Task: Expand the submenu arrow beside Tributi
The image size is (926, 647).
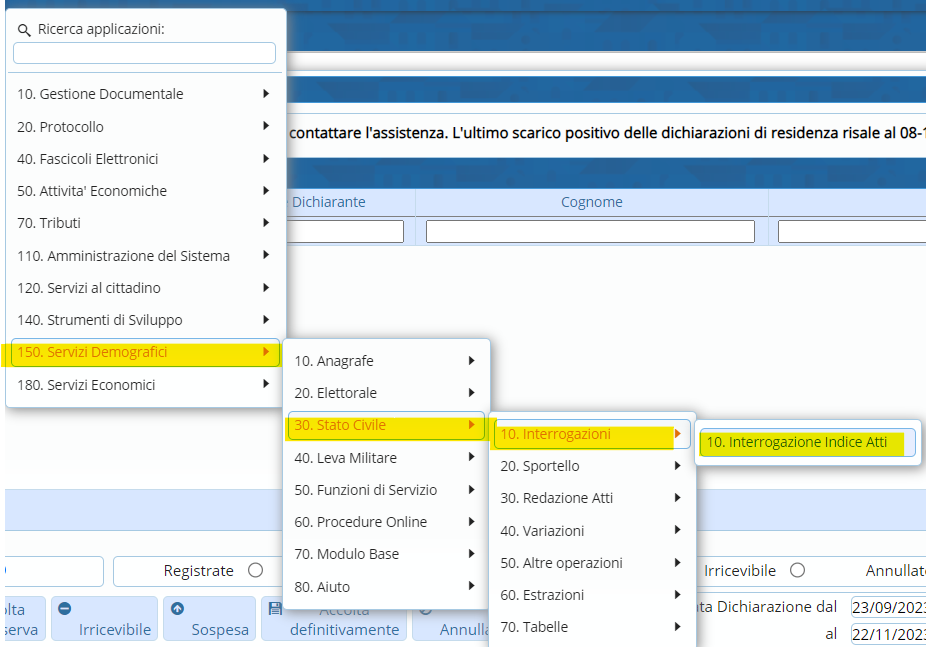Action: click(266, 223)
